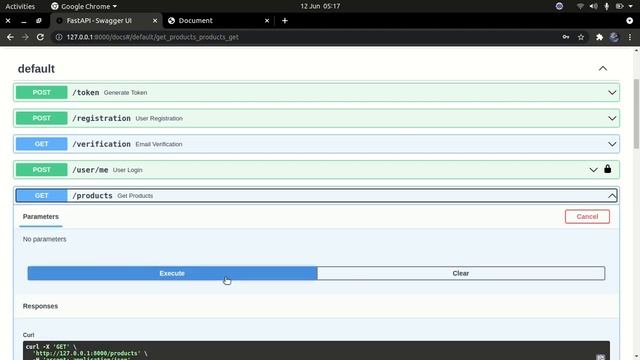Click the round purple tray indicator
Viewport: 640px width, 360px height.
[559, 6]
